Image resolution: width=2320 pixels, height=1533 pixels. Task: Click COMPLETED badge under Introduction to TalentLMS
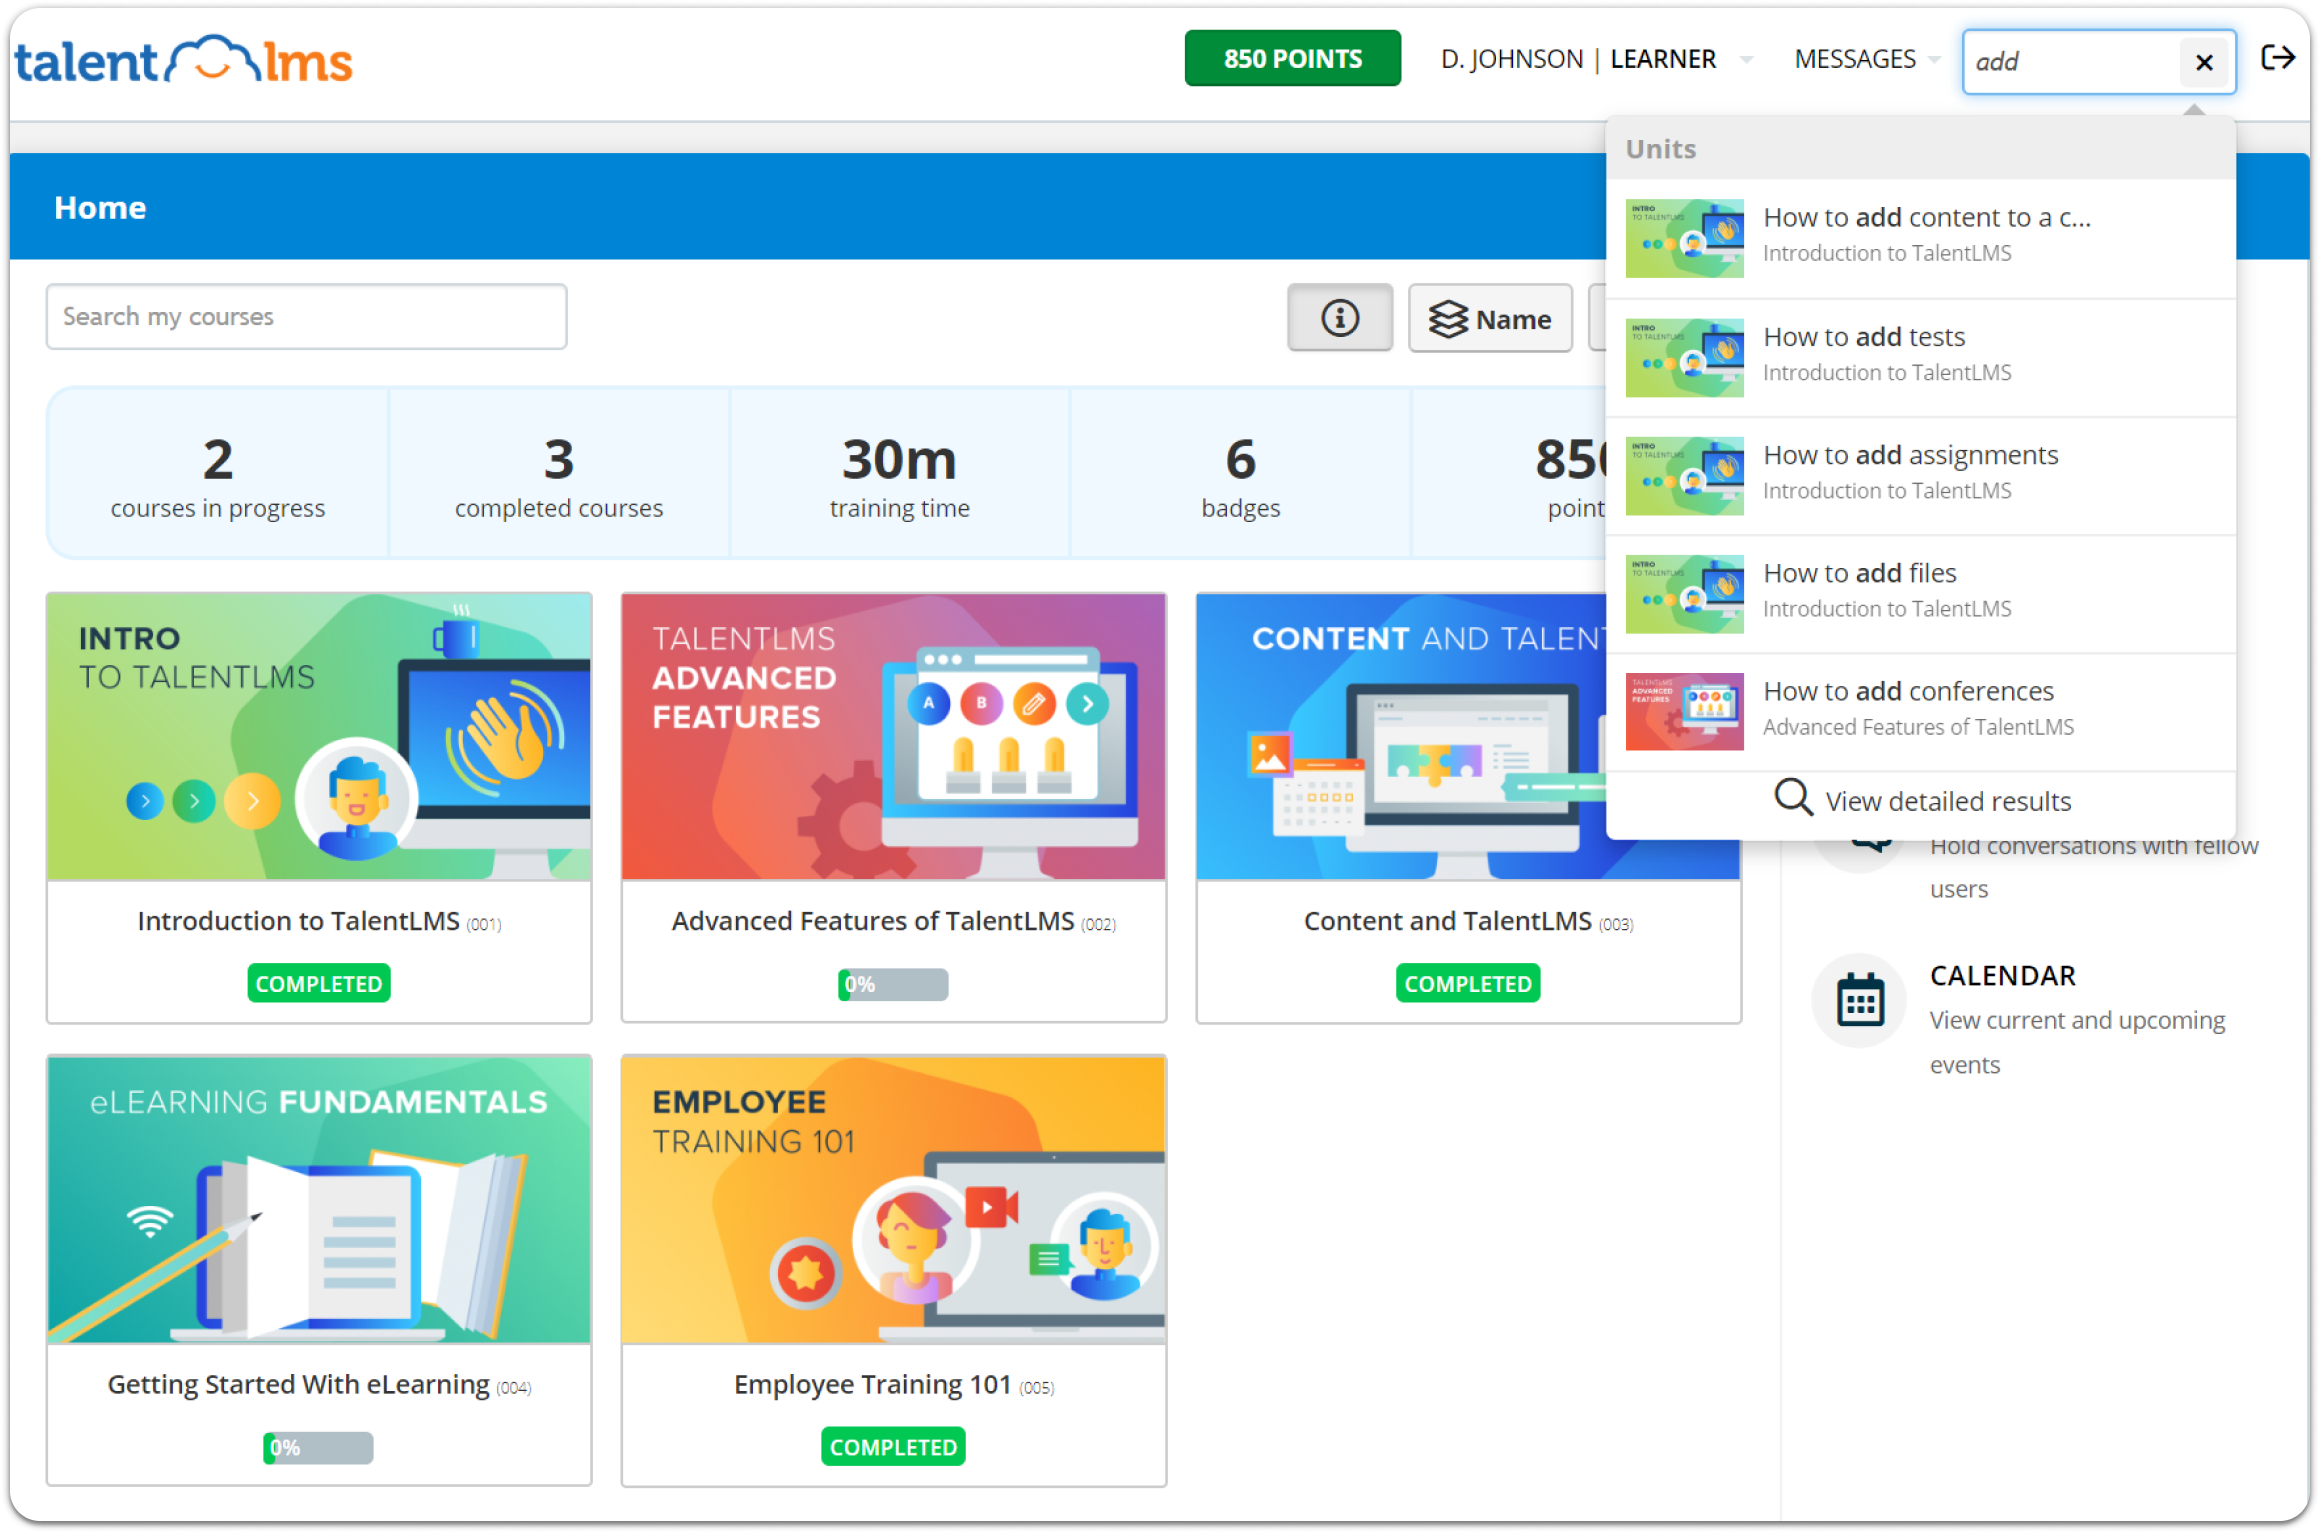click(x=319, y=983)
